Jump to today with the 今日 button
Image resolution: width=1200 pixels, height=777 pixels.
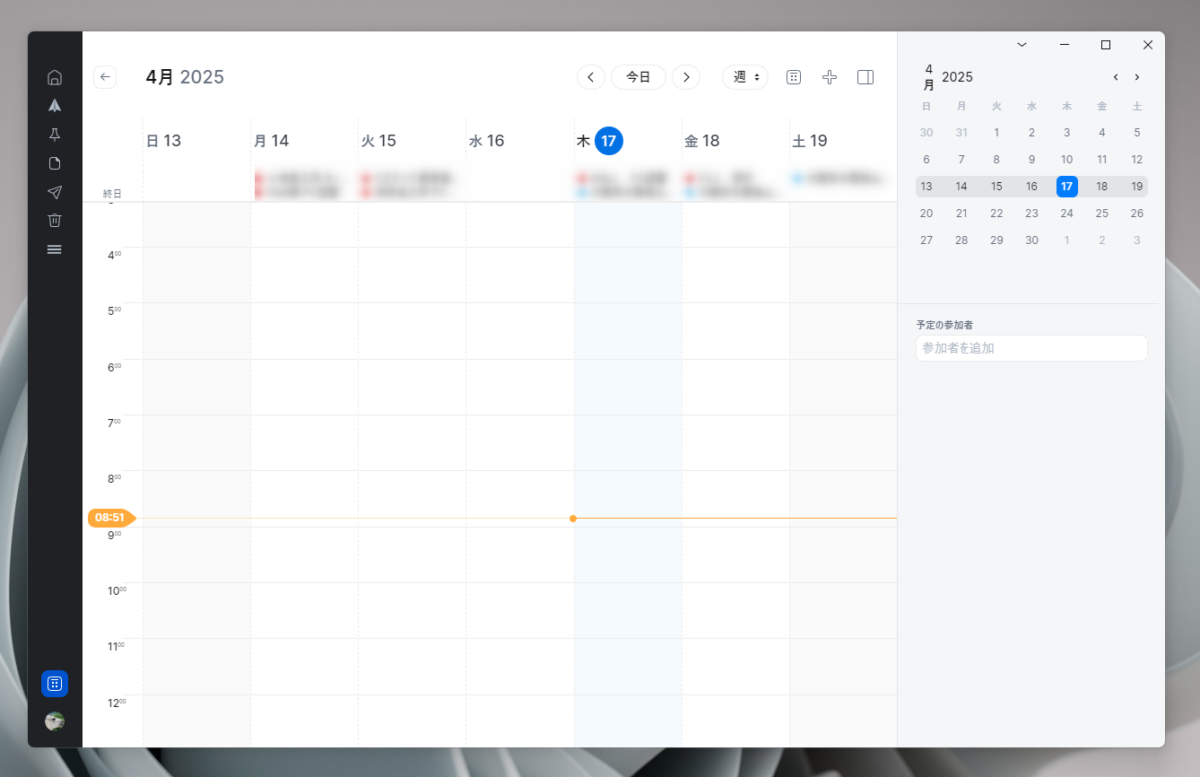[638, 77]
